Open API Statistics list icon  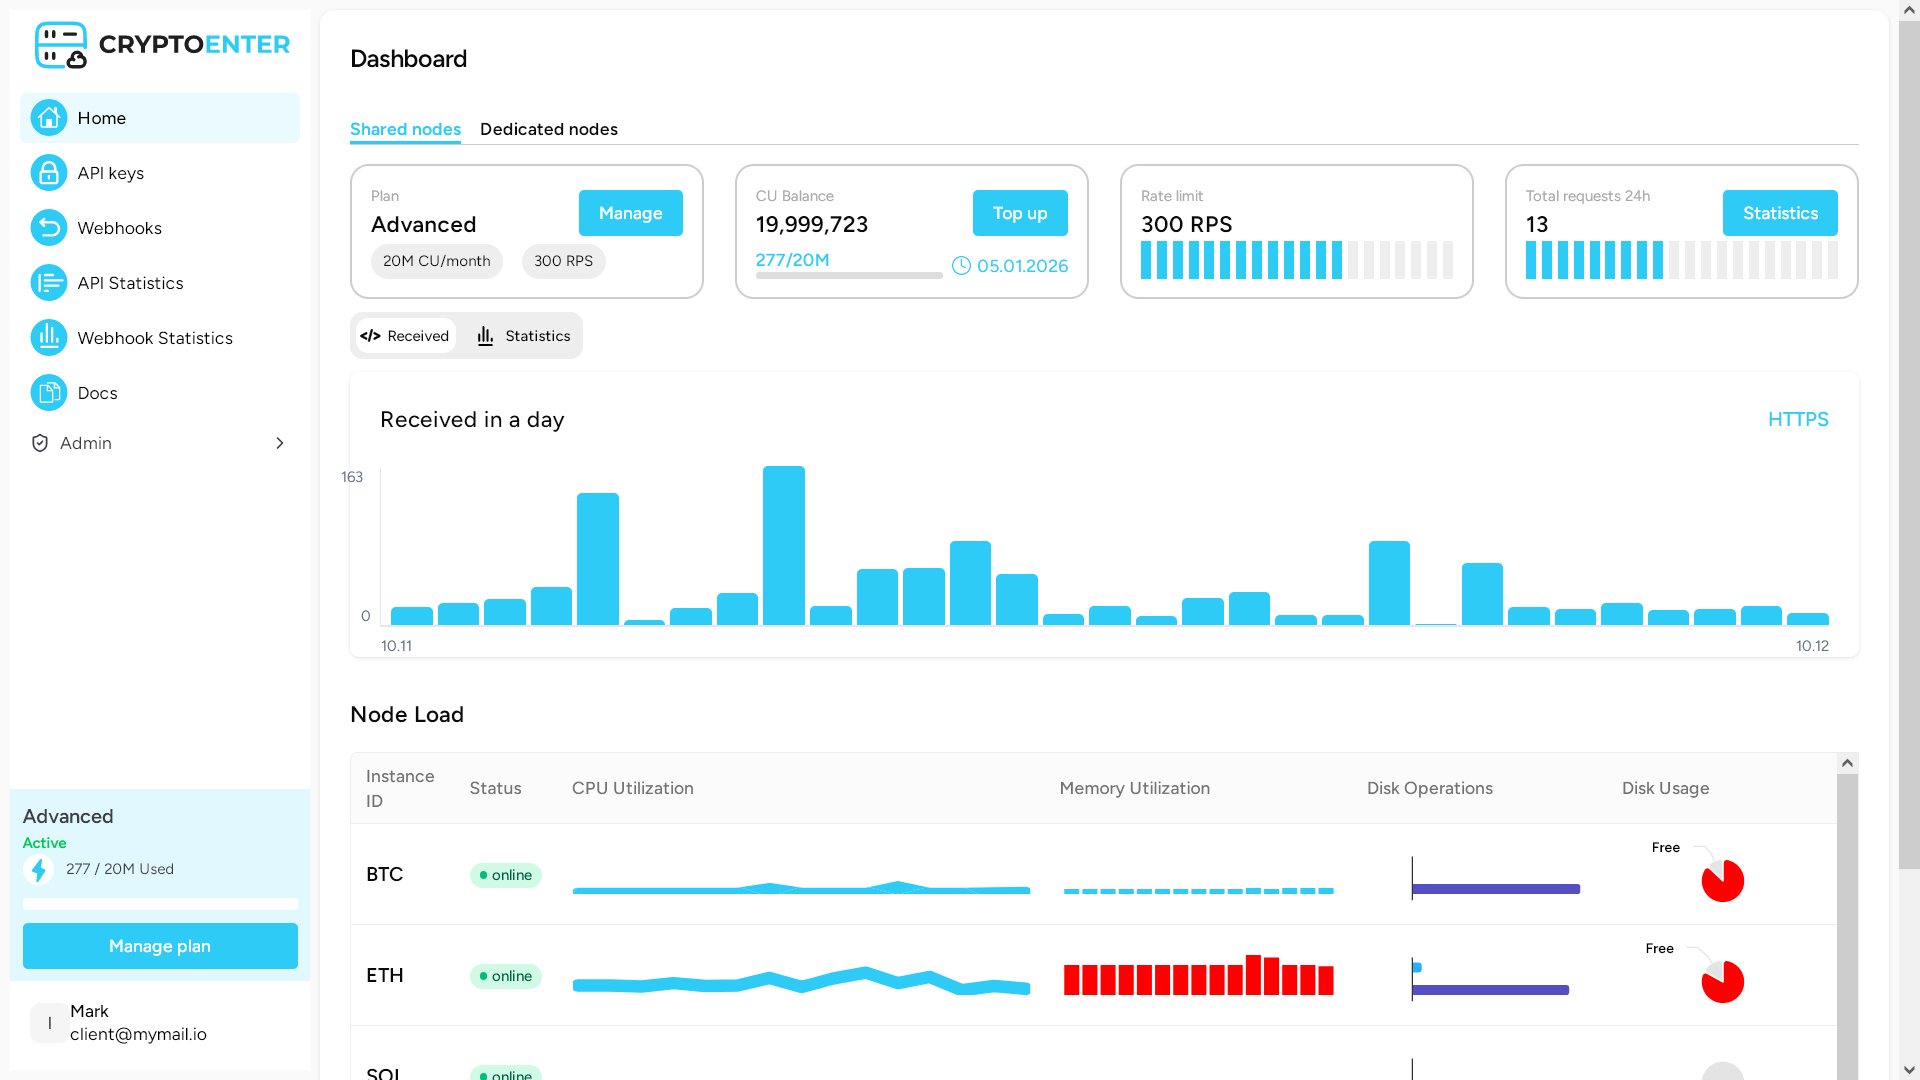48,283
